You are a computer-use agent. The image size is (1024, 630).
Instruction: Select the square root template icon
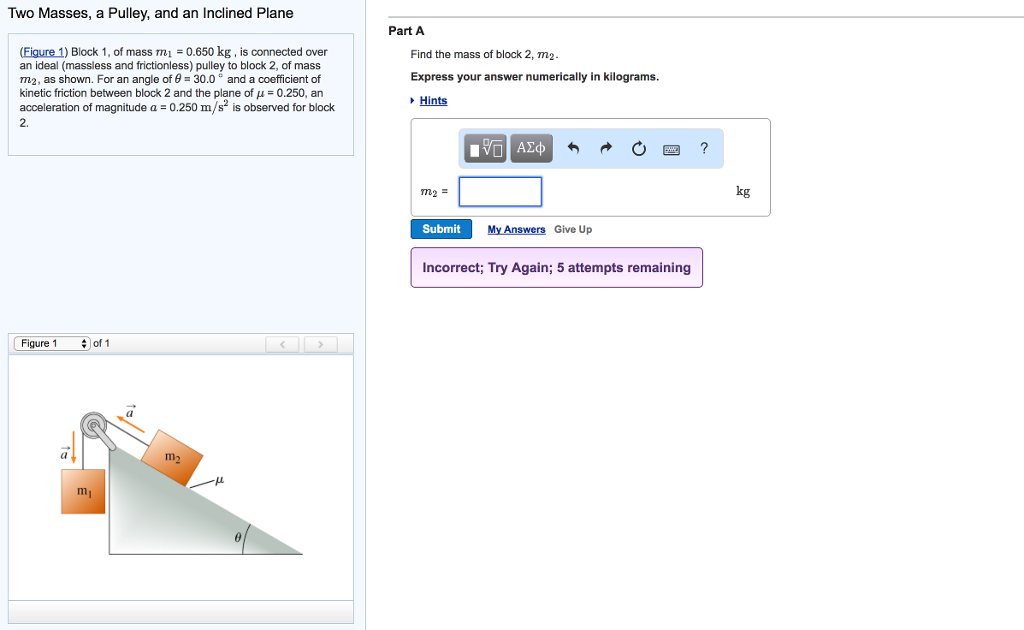pos(487,148)
